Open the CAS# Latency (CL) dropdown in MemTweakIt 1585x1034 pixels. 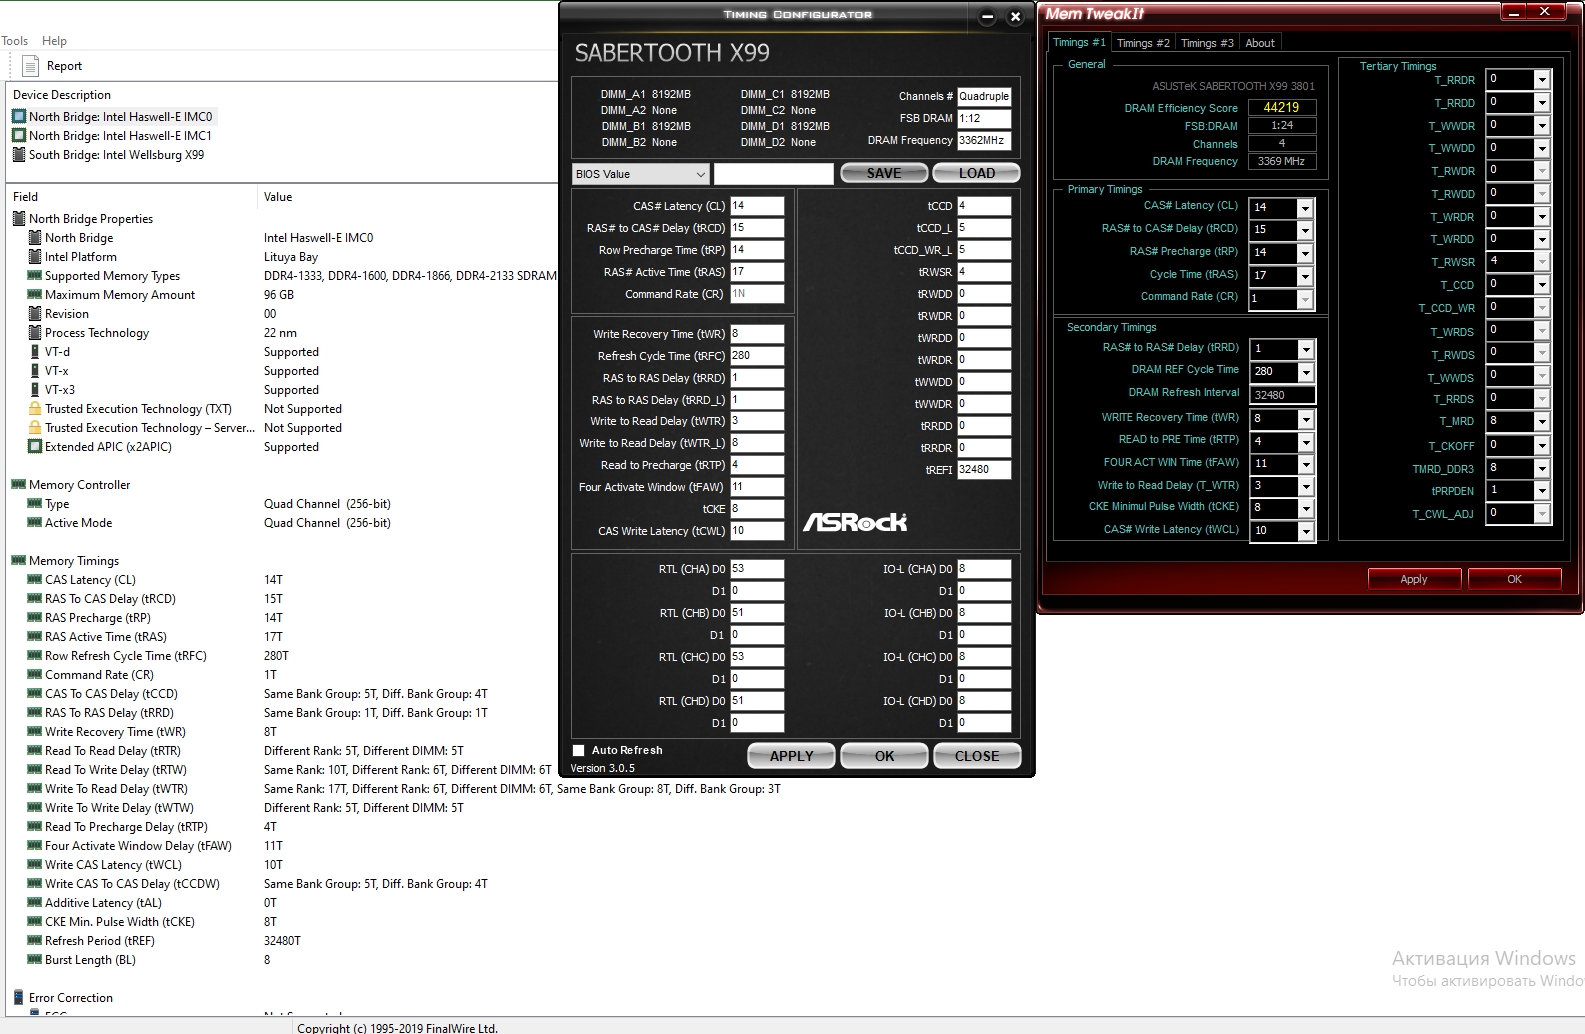click(x=1305, y=208)
